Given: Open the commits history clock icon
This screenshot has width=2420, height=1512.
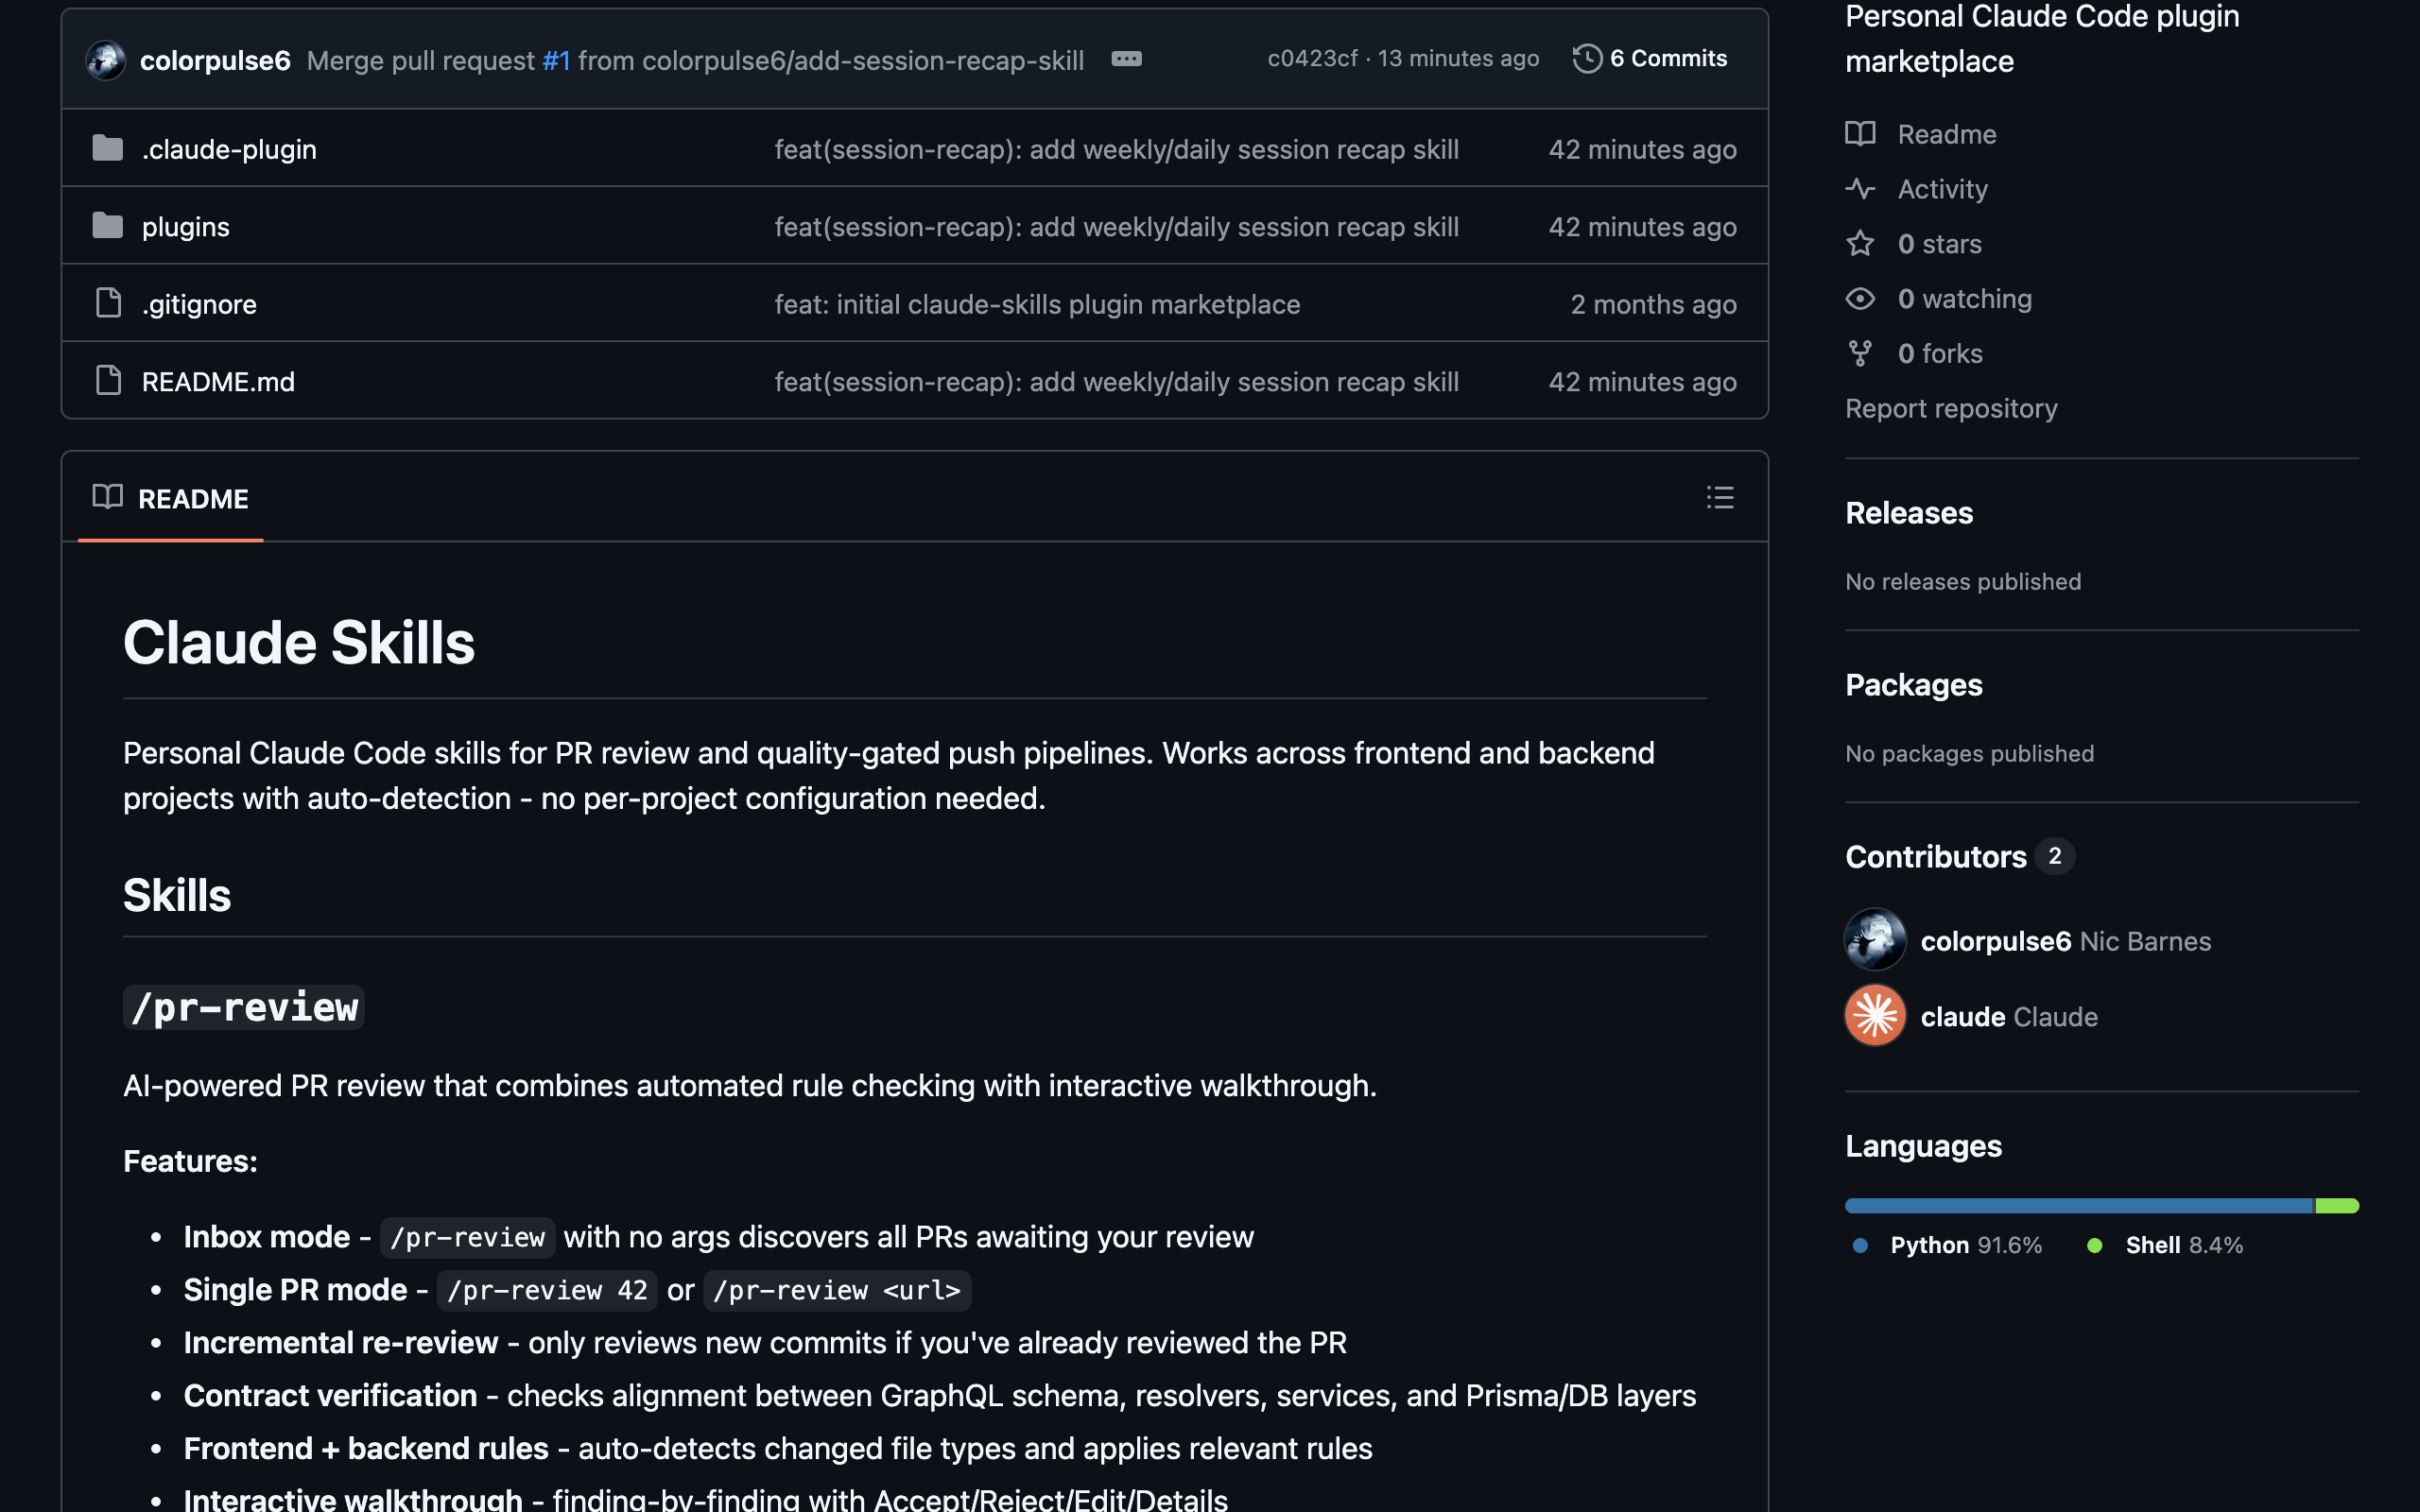Looking at the screenshot, I should (1587, 59).
